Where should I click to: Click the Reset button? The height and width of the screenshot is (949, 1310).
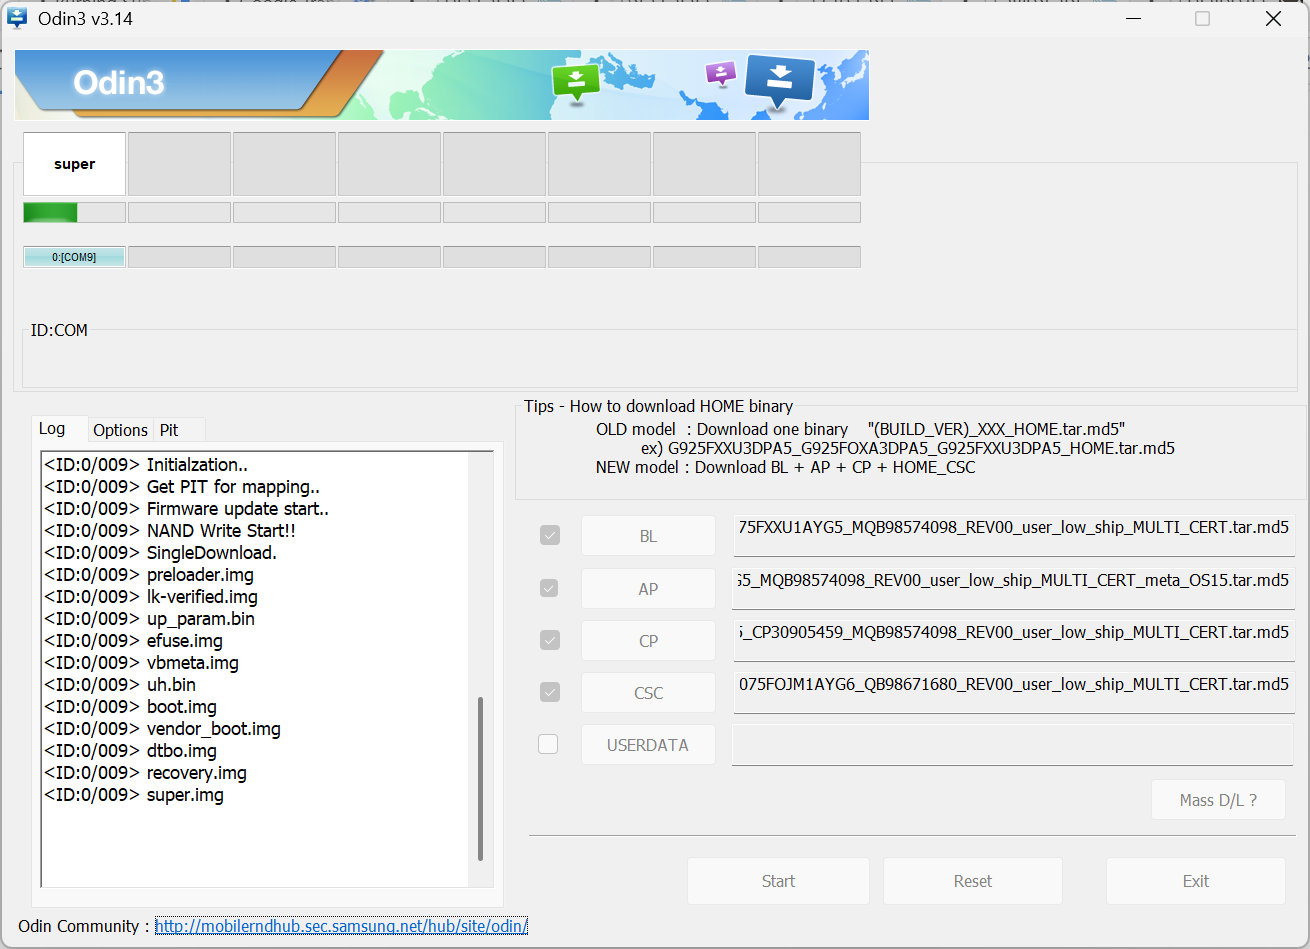click(x=972, y=881)
